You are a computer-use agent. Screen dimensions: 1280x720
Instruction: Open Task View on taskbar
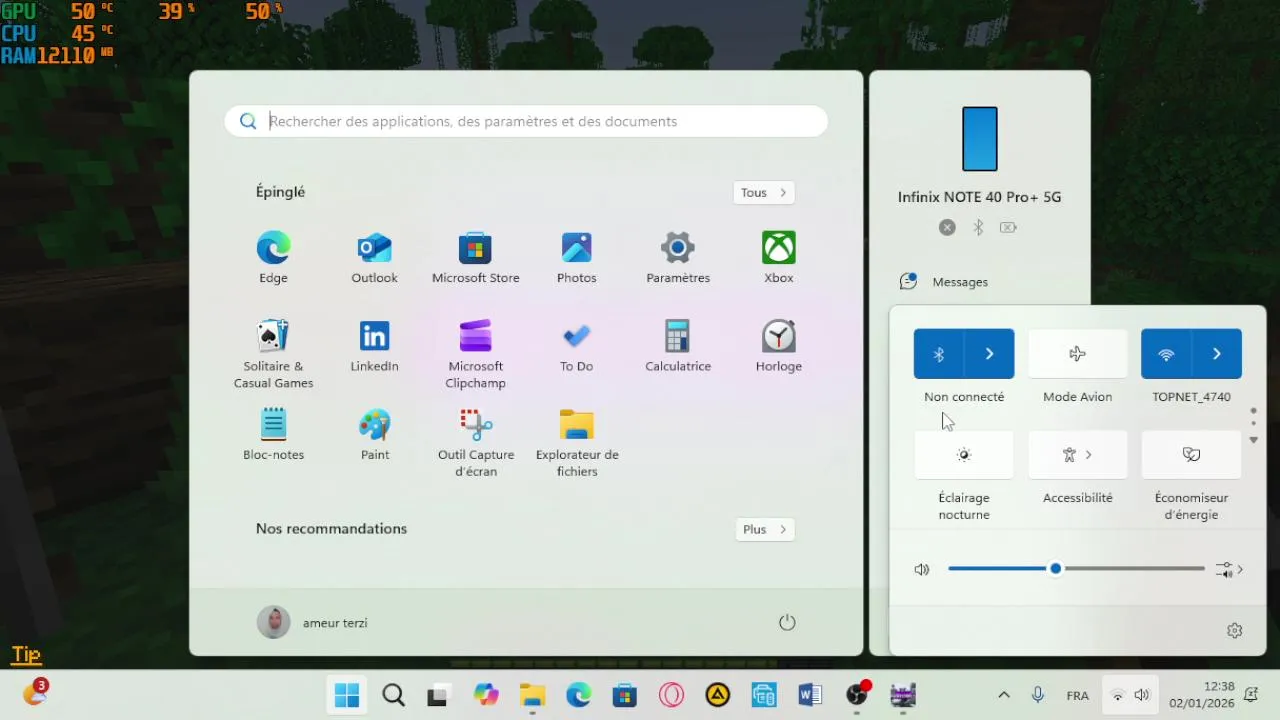[437, 695]
